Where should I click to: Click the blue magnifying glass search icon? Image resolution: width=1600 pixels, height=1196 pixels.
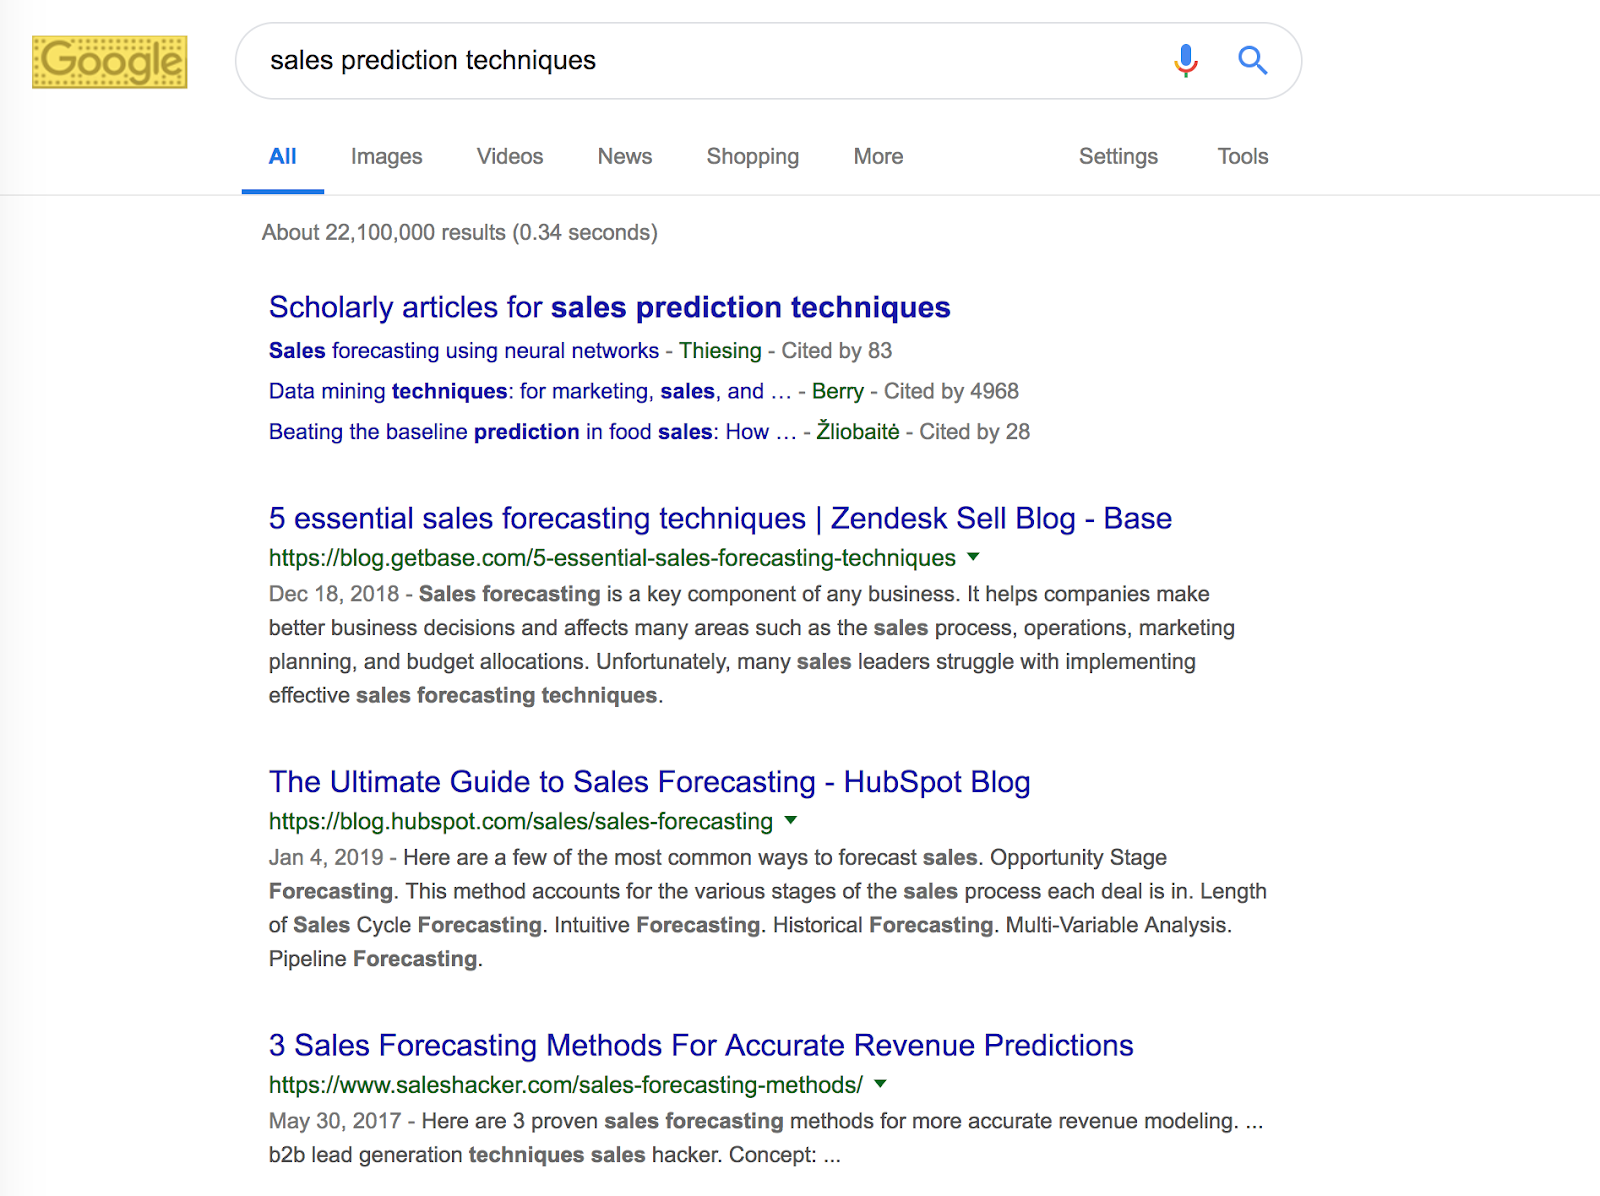tap(1252, 61)
